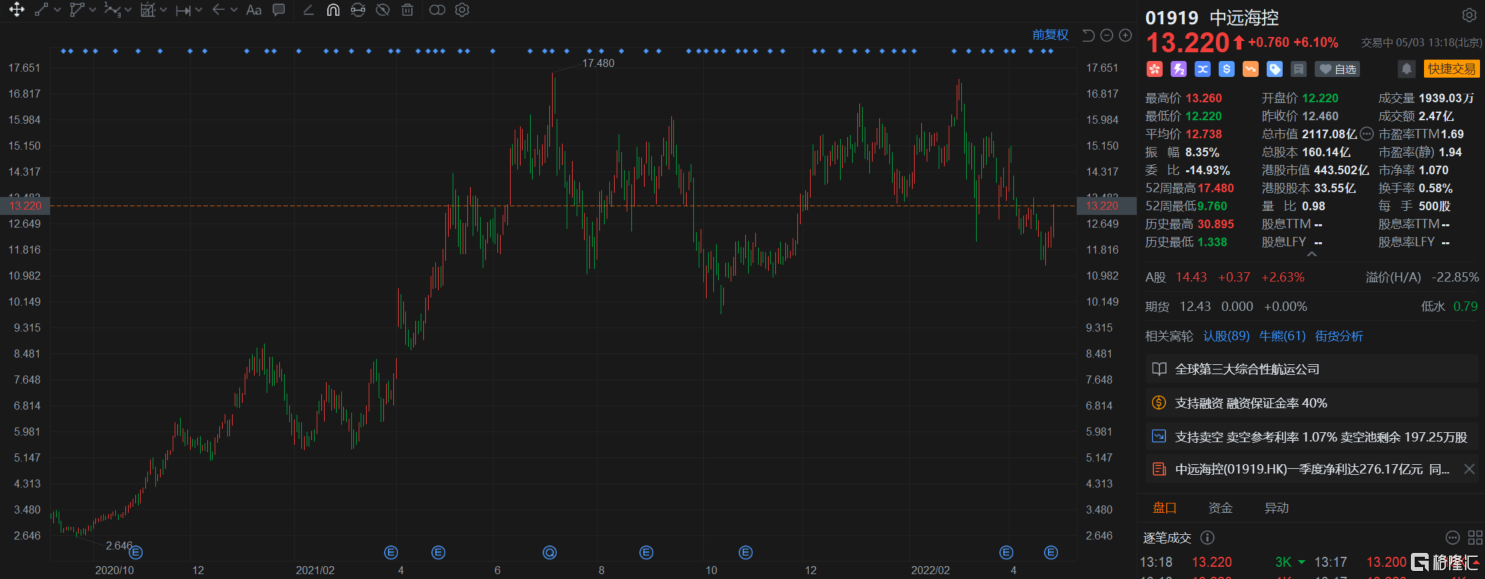Toggle 自选 favorite heart button

pos(1337,69)
